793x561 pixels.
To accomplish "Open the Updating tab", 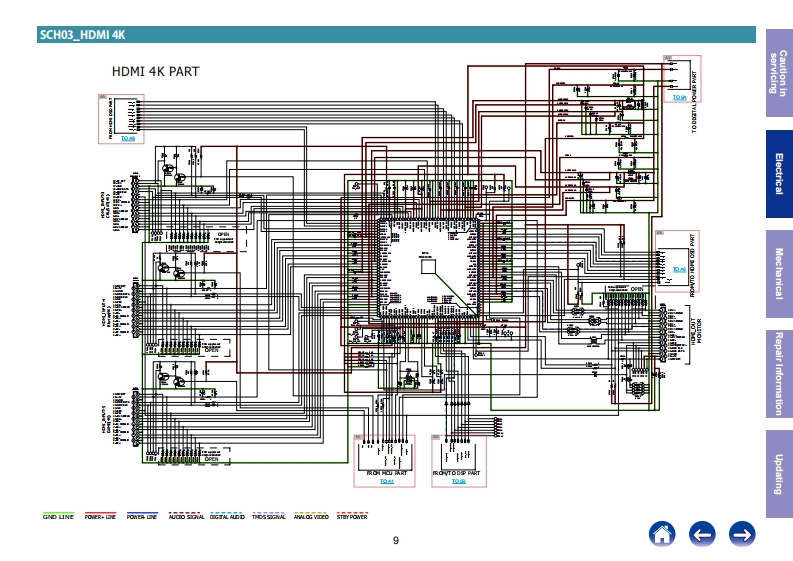I will pos(779,473).
